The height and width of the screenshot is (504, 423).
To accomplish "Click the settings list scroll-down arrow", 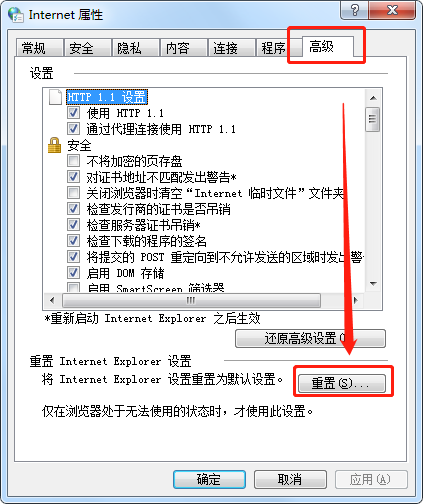I will (x=373, y=284).
